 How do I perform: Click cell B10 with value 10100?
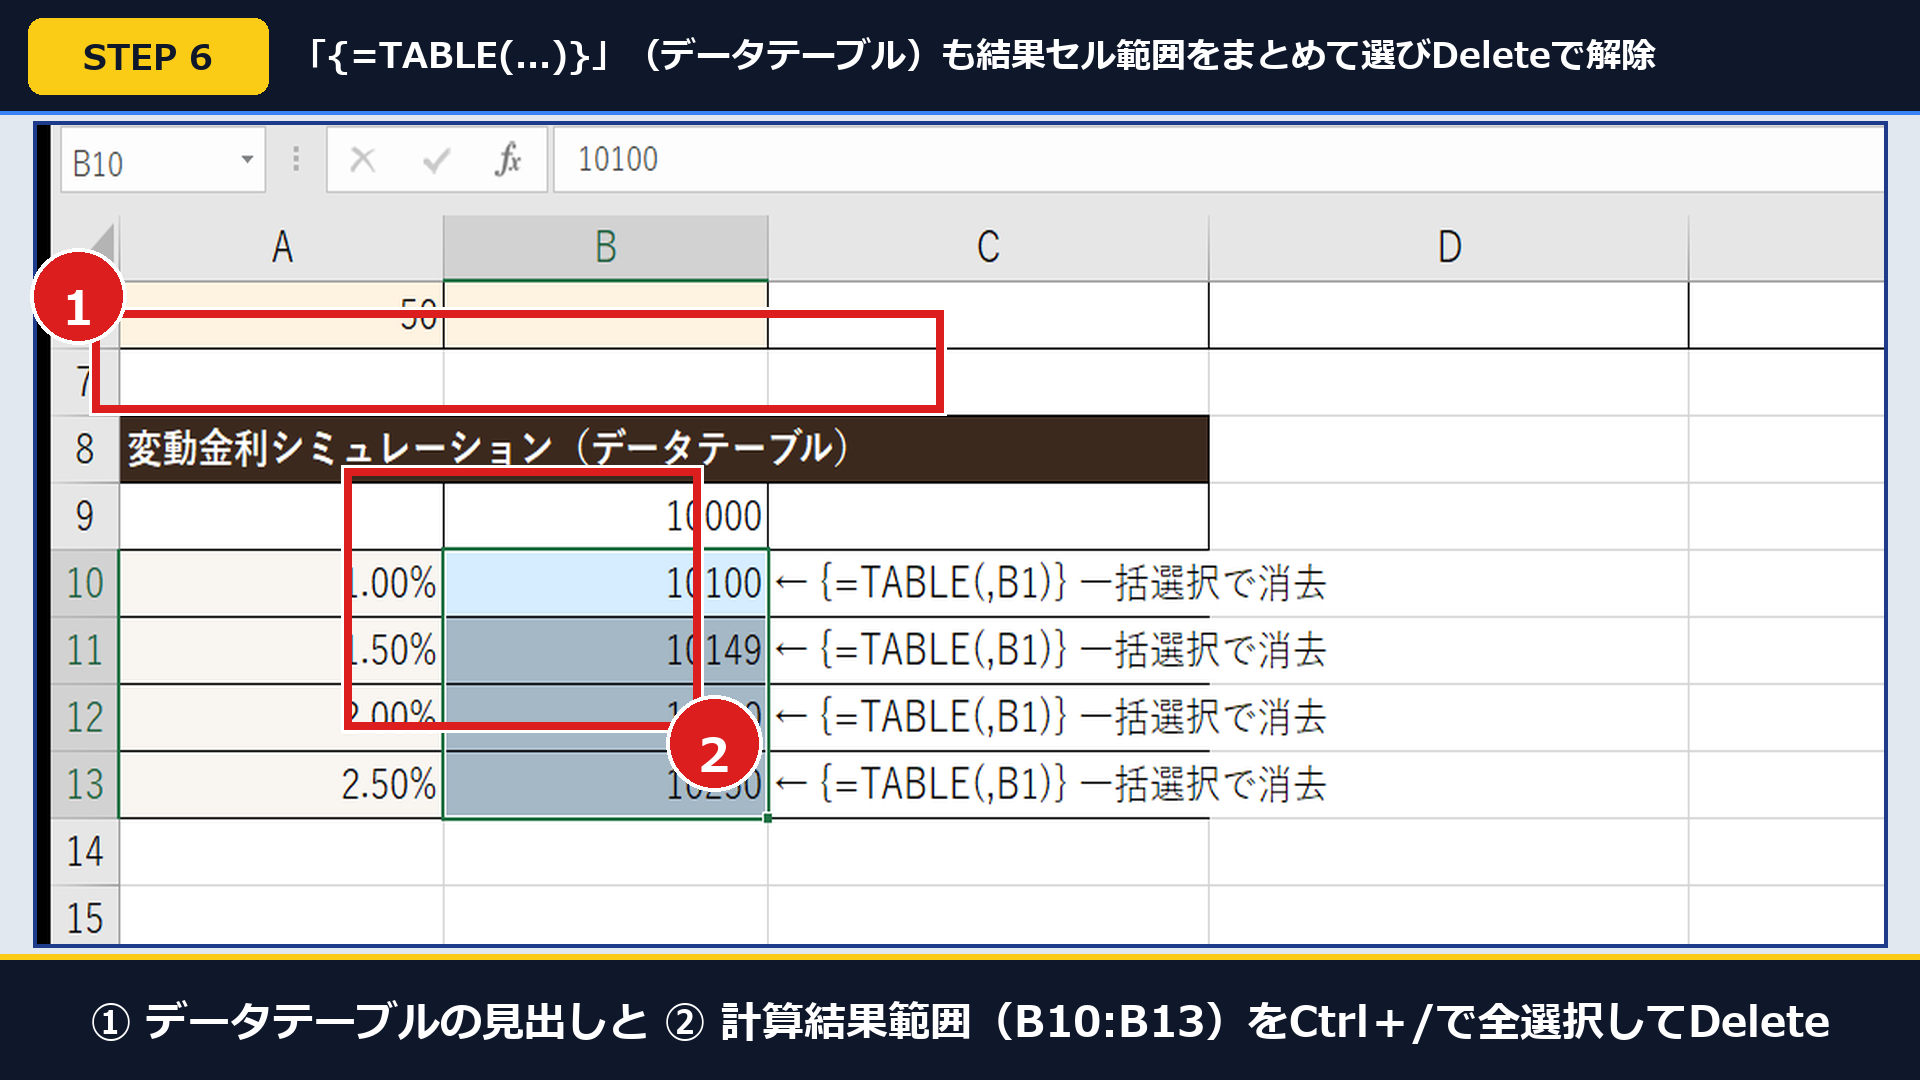pyautogui.click(x=606, y=583)
